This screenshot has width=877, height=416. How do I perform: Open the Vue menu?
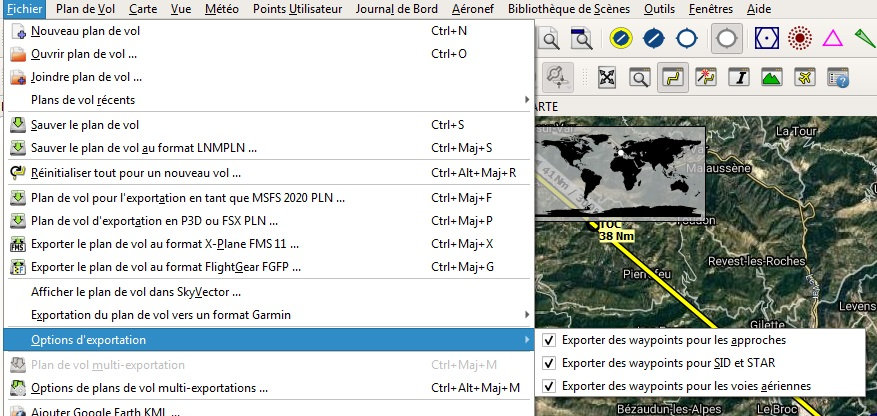[x=181, y=9]
